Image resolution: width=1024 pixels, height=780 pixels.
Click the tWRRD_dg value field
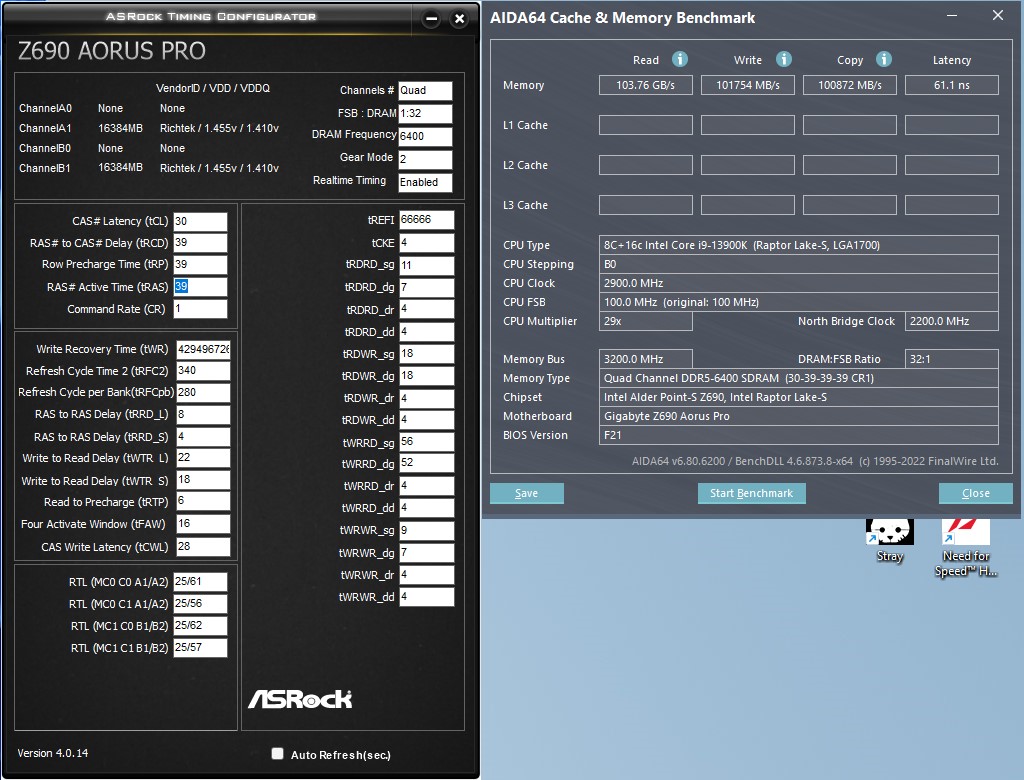tap(426, 463)
